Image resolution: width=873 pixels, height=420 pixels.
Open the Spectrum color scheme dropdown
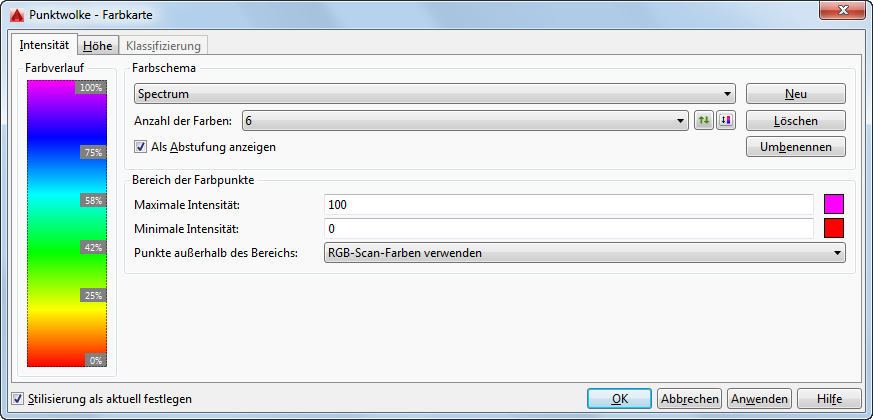435,94
